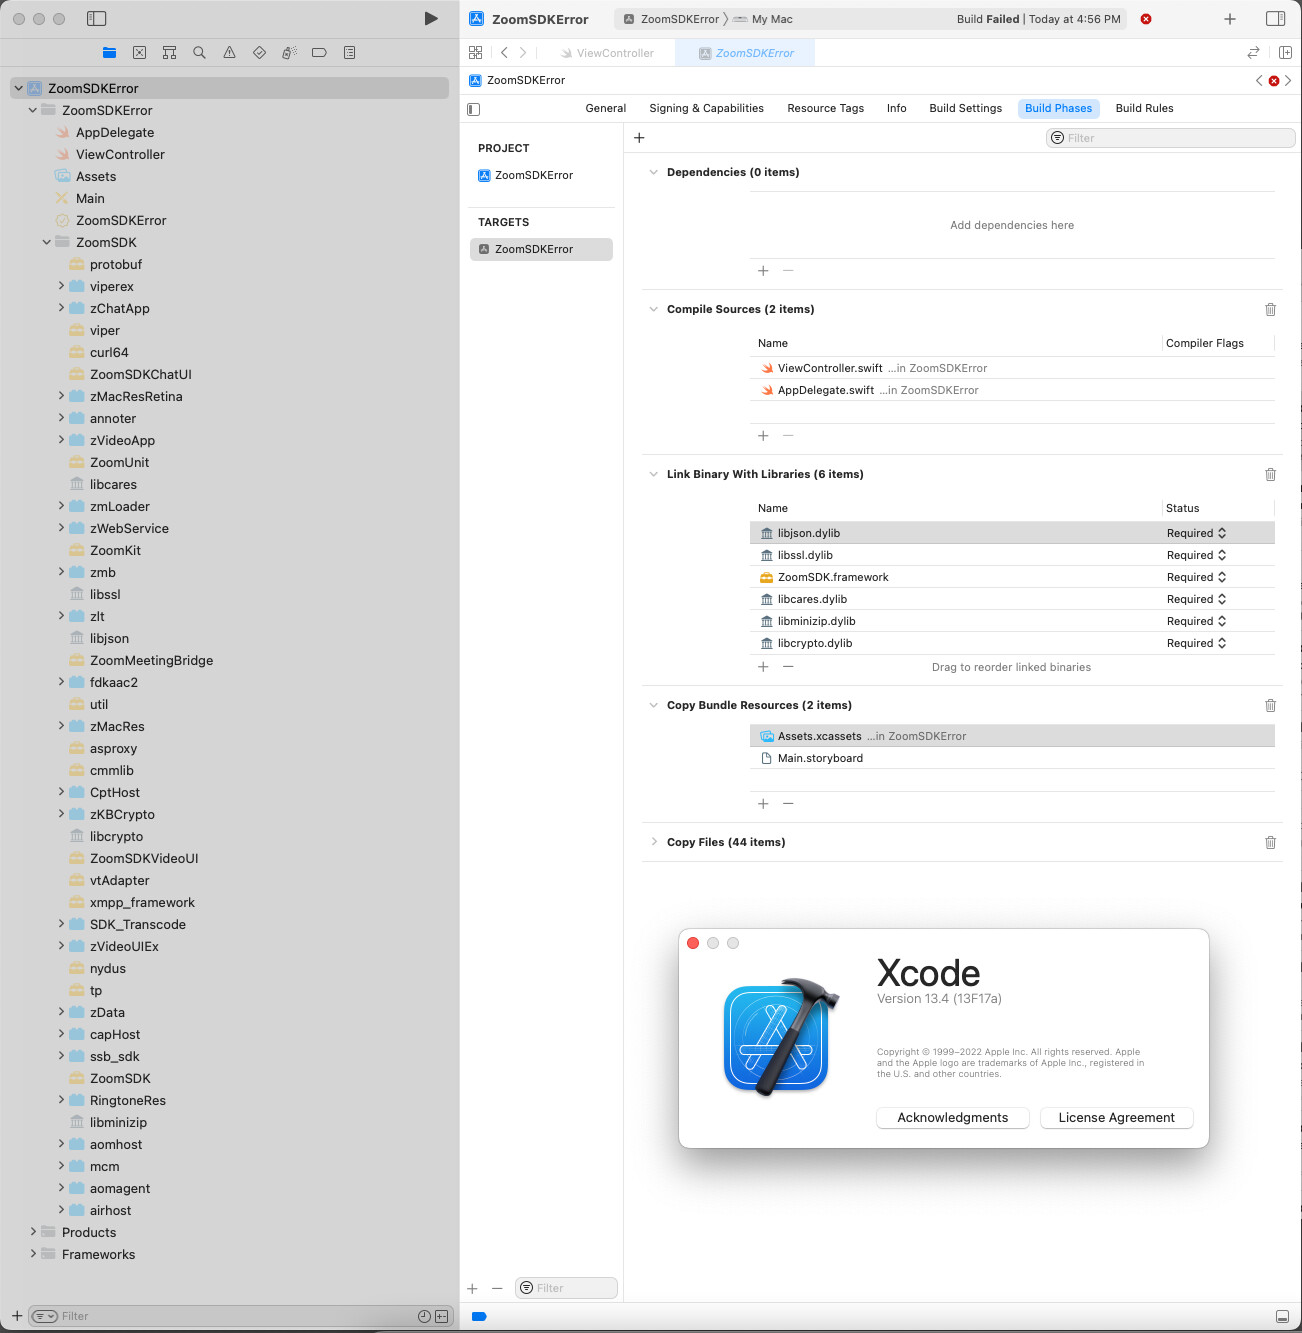Toggle the debug area at bottom right
The width and height of the screenshot is (1302, 1333).
(x=1282, y=1316)
